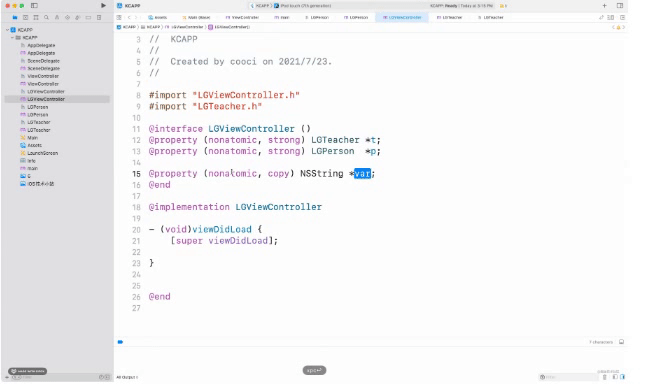
Task: Choose iPod touch run destination
Action: 303,6
